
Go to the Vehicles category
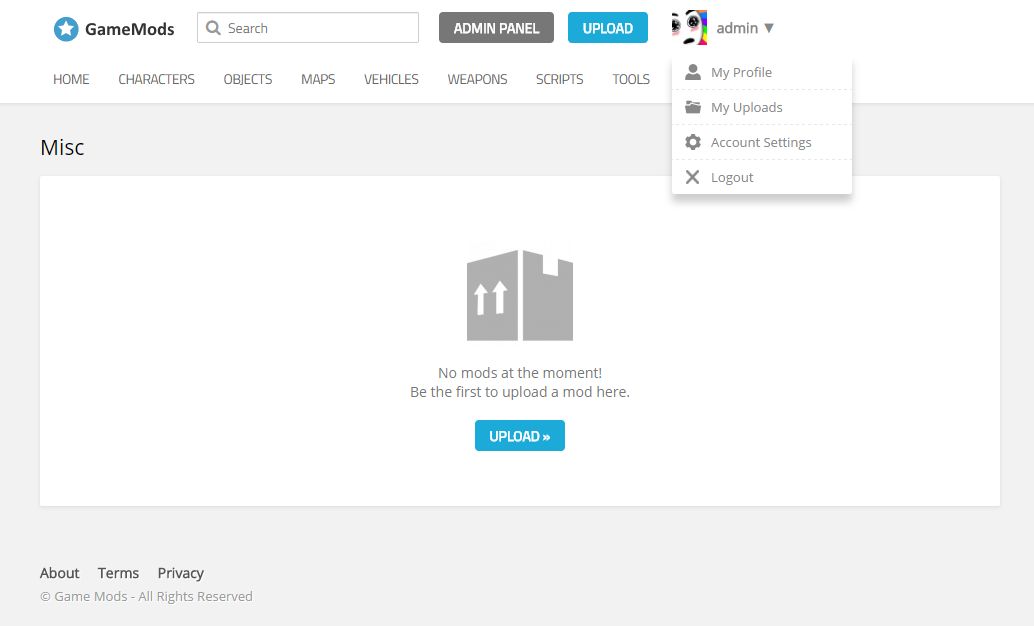pyautogui.click(x=391, y=79)
